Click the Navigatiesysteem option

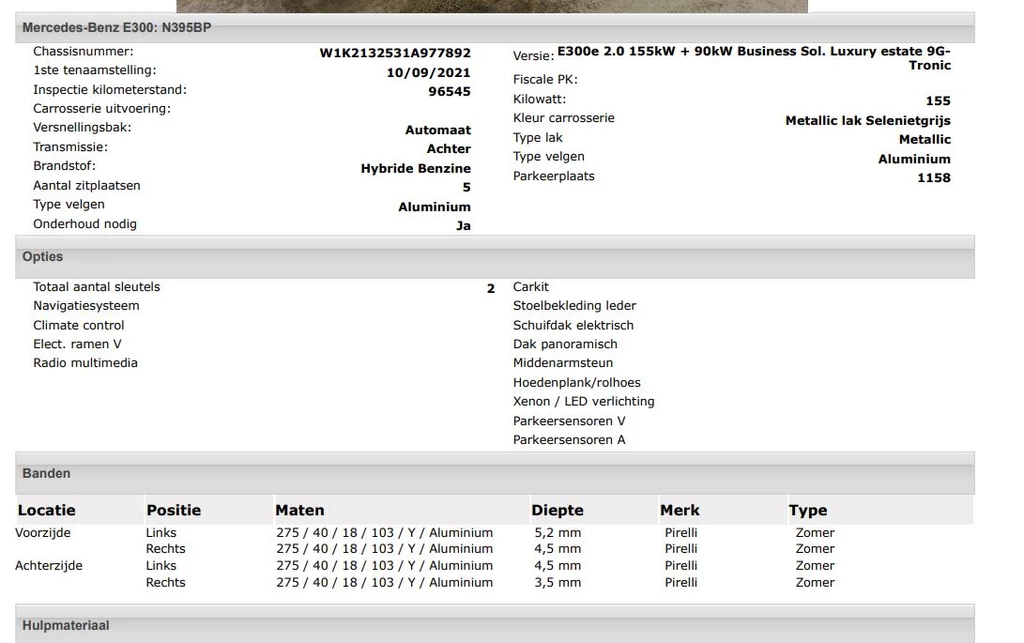pyautogui.click(x=86, y=306)
